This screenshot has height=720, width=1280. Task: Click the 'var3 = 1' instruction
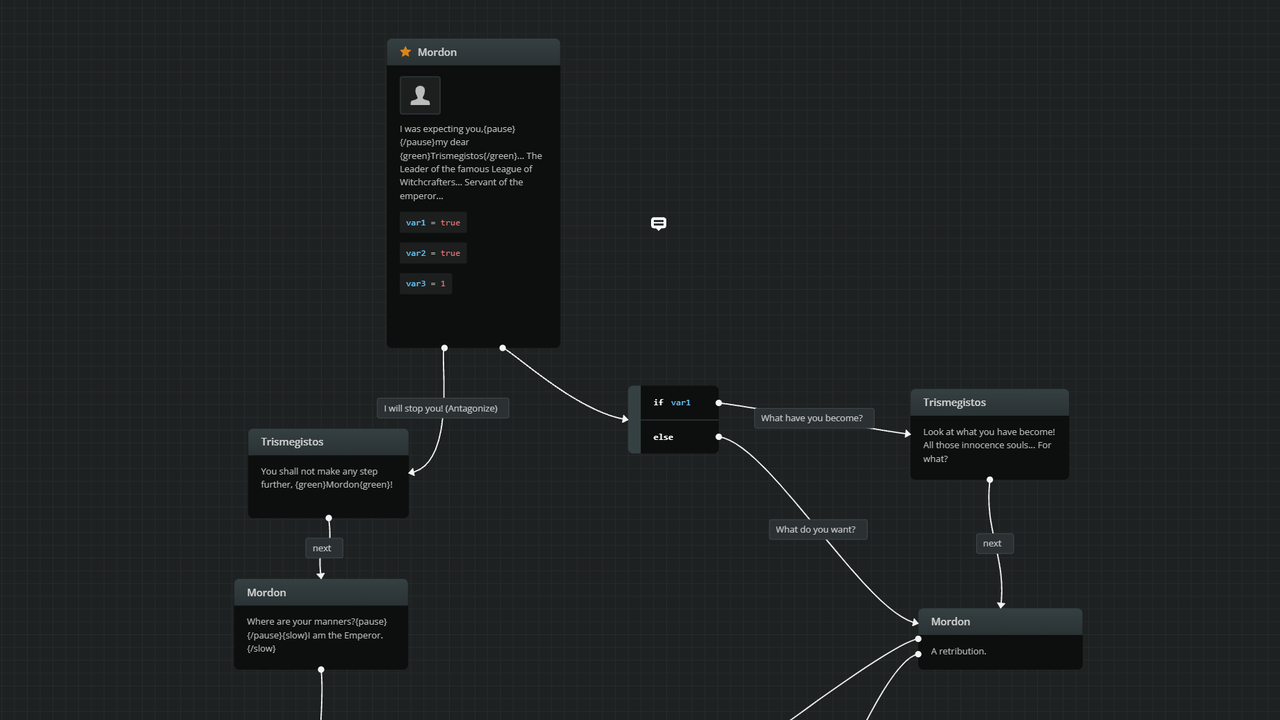[x=426, y=284]
